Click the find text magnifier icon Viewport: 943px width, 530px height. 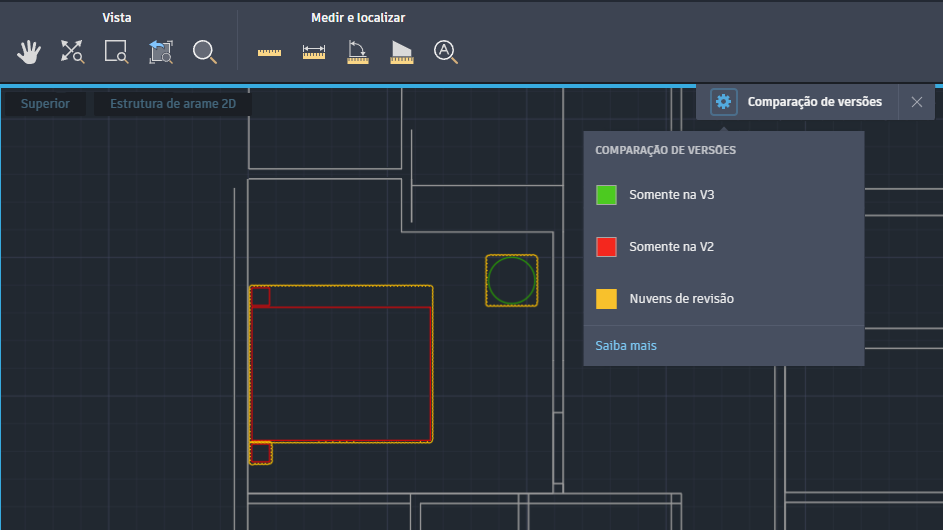[446, 52]
